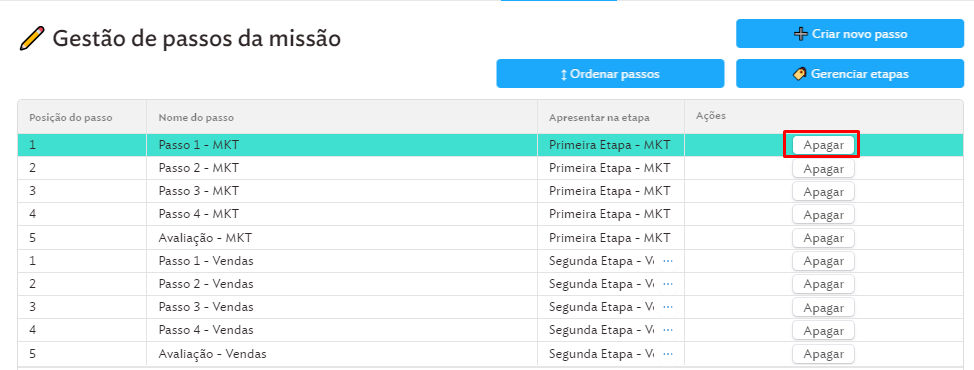974x370 pixels.
Task: Select the Passo 1 - Vendas step name
Action: pos(206,261)
